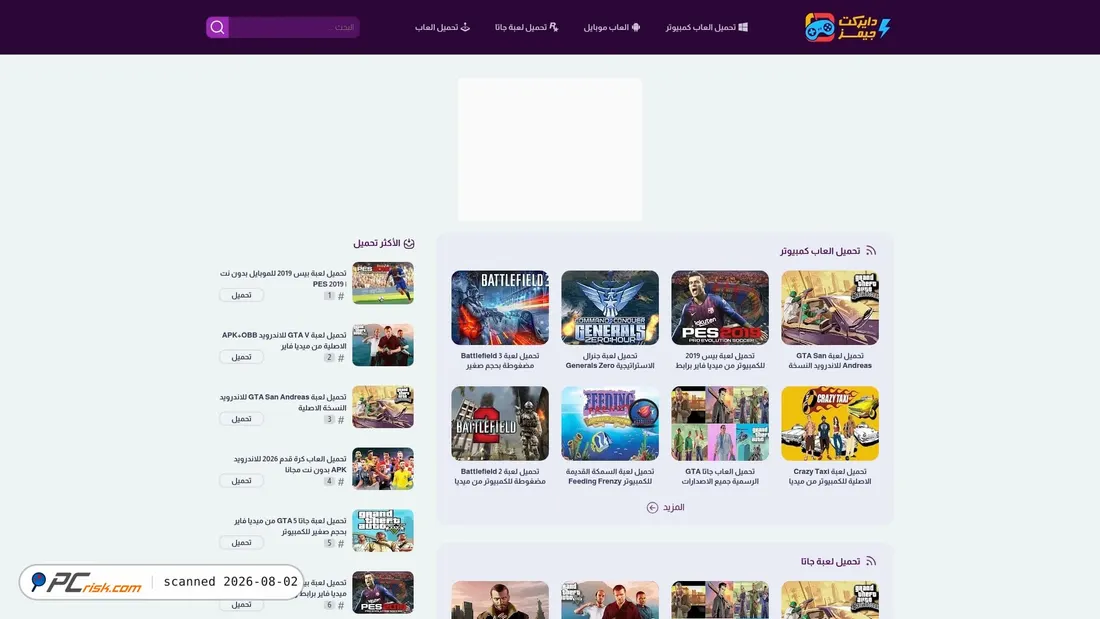Screen dimensions: 1100x619
Task: Click تحميل button for GTA V Android
Action: 241,357
